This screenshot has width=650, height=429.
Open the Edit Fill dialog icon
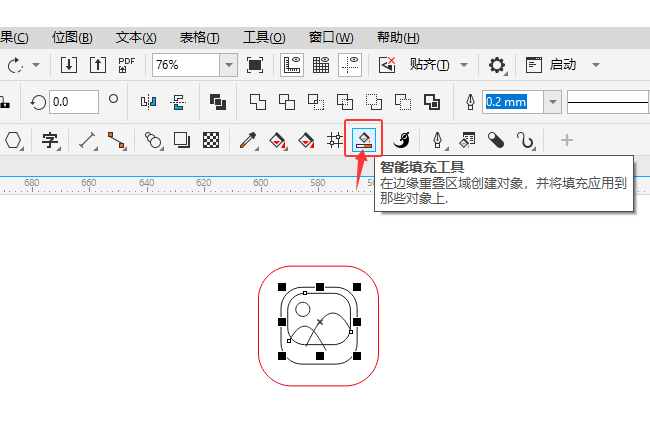pos(467,140)
